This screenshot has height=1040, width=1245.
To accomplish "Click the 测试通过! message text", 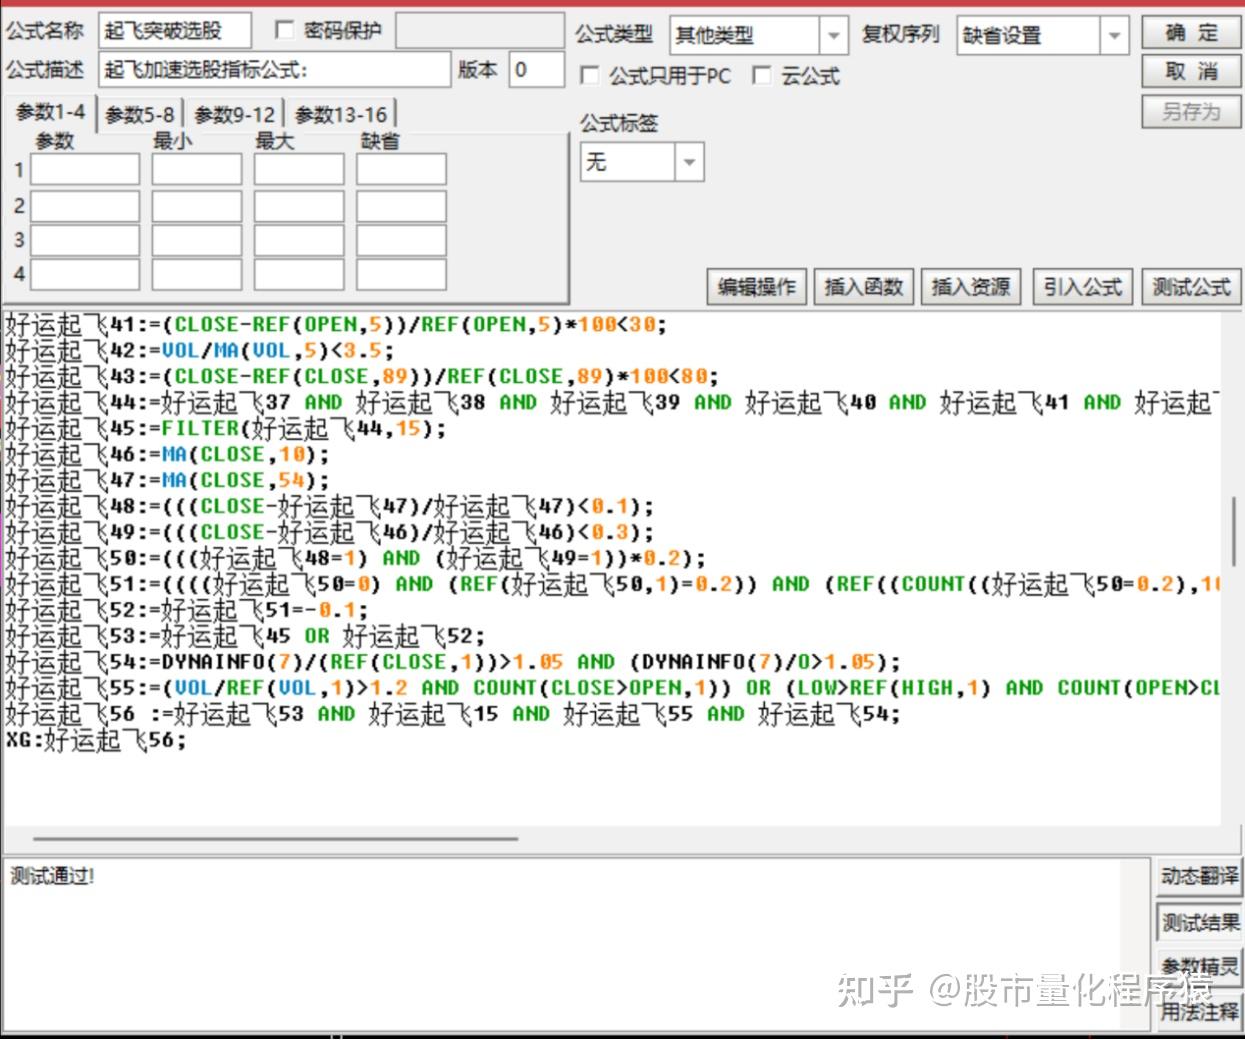I will [x=52, y=876].
